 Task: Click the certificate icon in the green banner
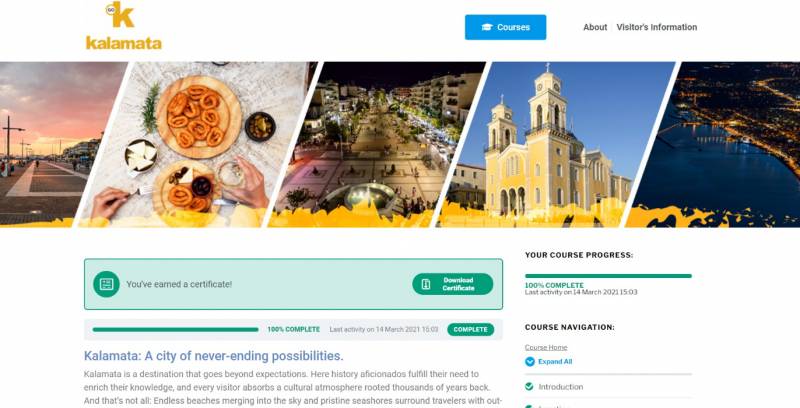[106, 284]
